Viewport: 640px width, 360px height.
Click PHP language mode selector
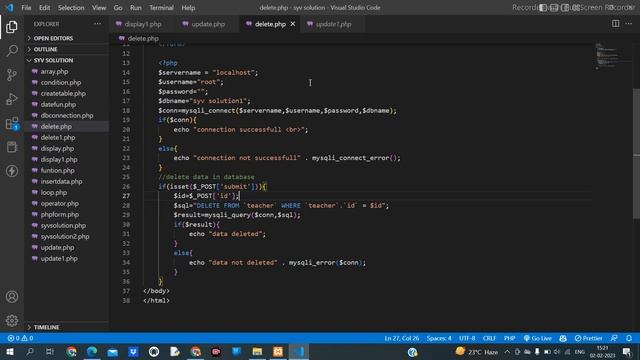[509, 338]
